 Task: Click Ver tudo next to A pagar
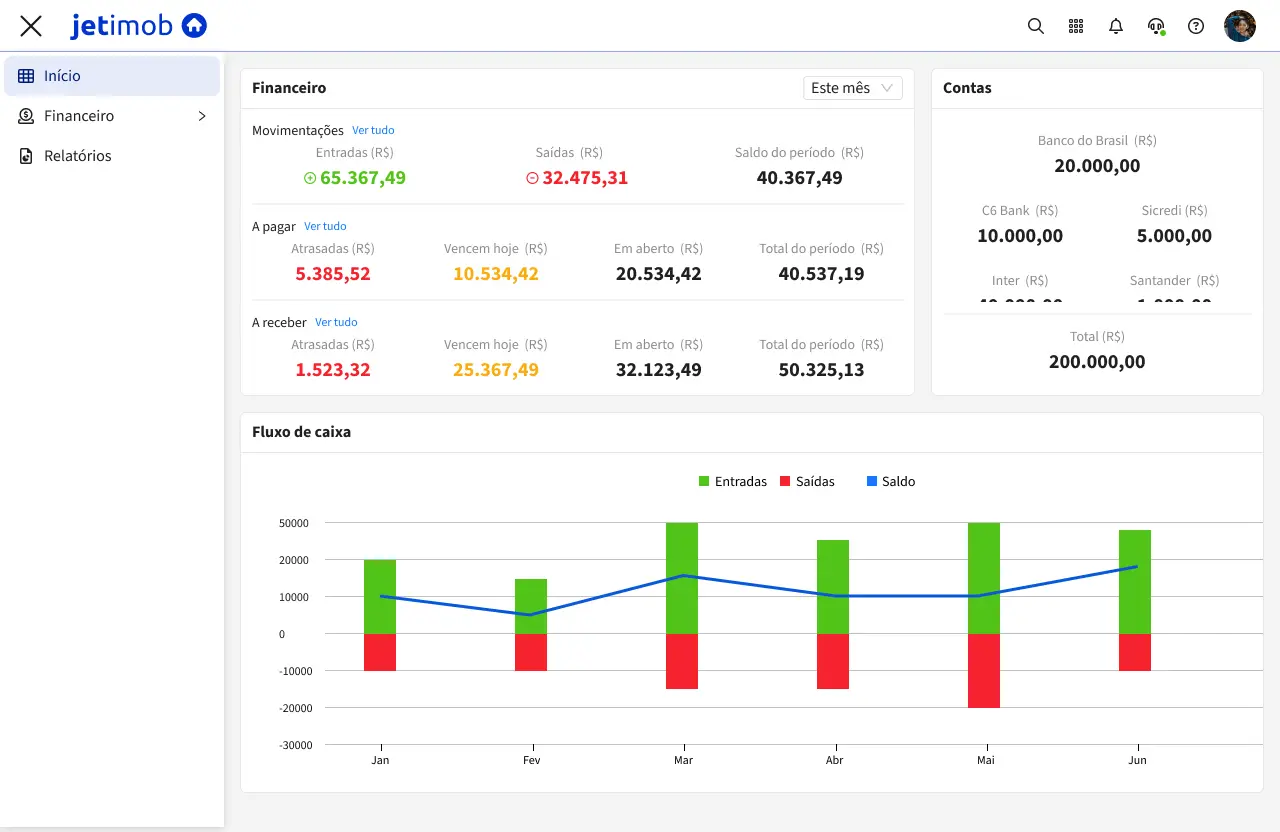[325, 226]
